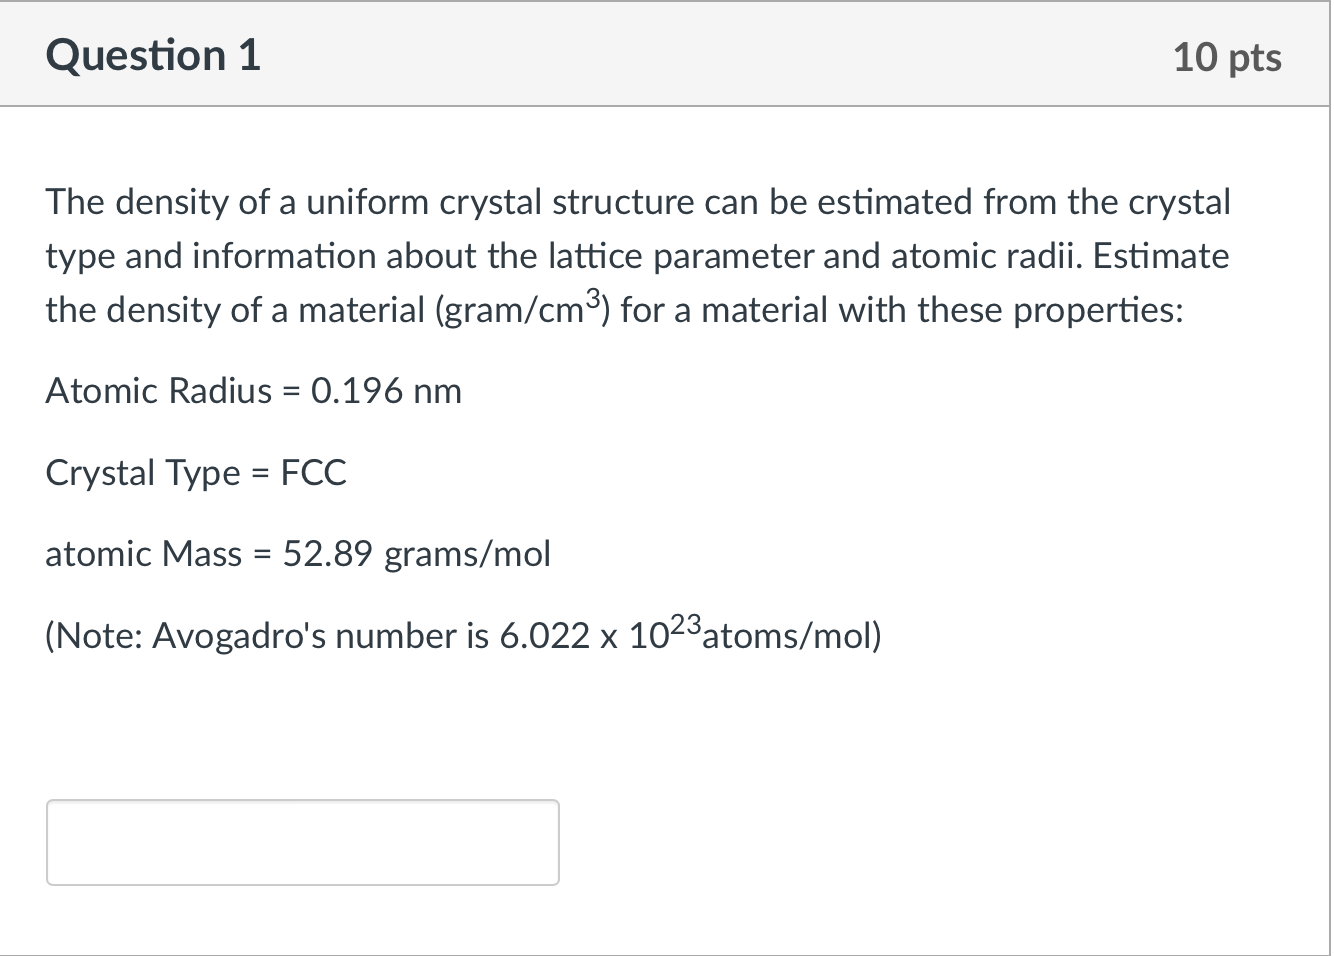Select the value 52.89 grams/mol
Screen dimensions: 1334x956
click(x=414, y=553)
